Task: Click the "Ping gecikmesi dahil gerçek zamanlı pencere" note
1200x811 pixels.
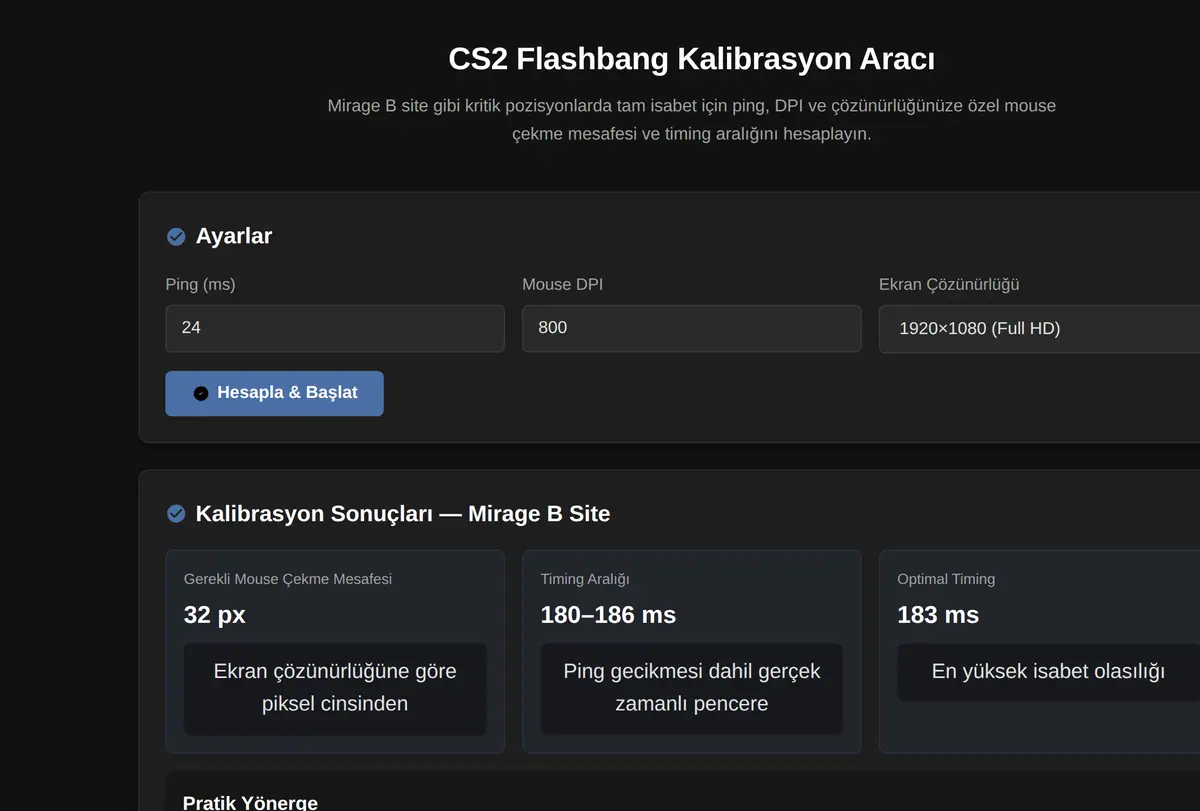Action: pos(692,688)
